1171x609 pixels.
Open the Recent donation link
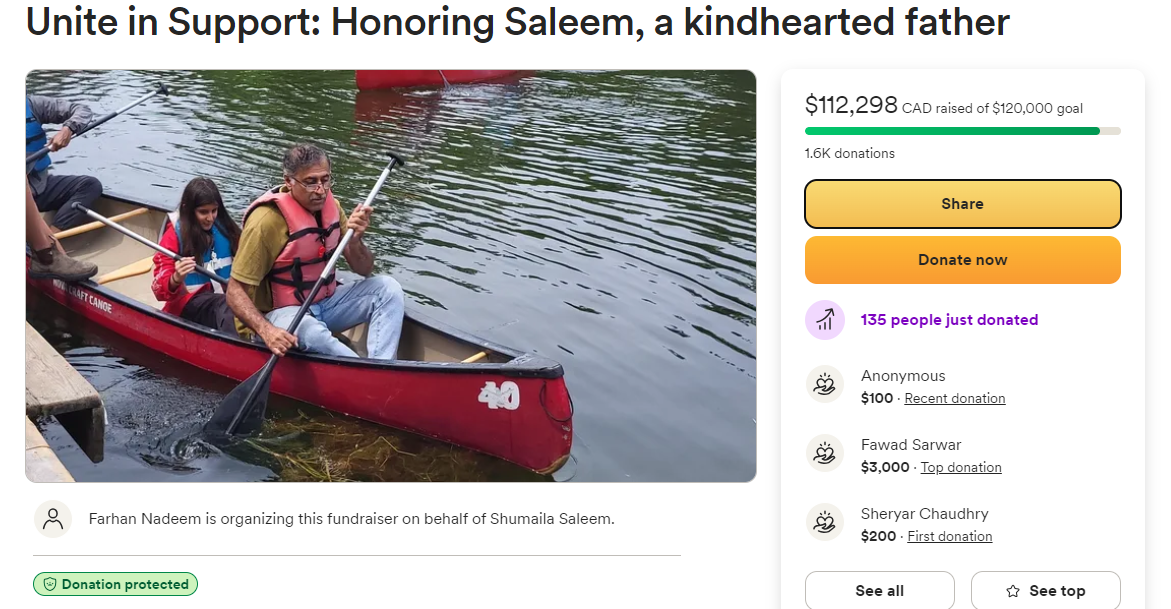[x=954, y=398]
